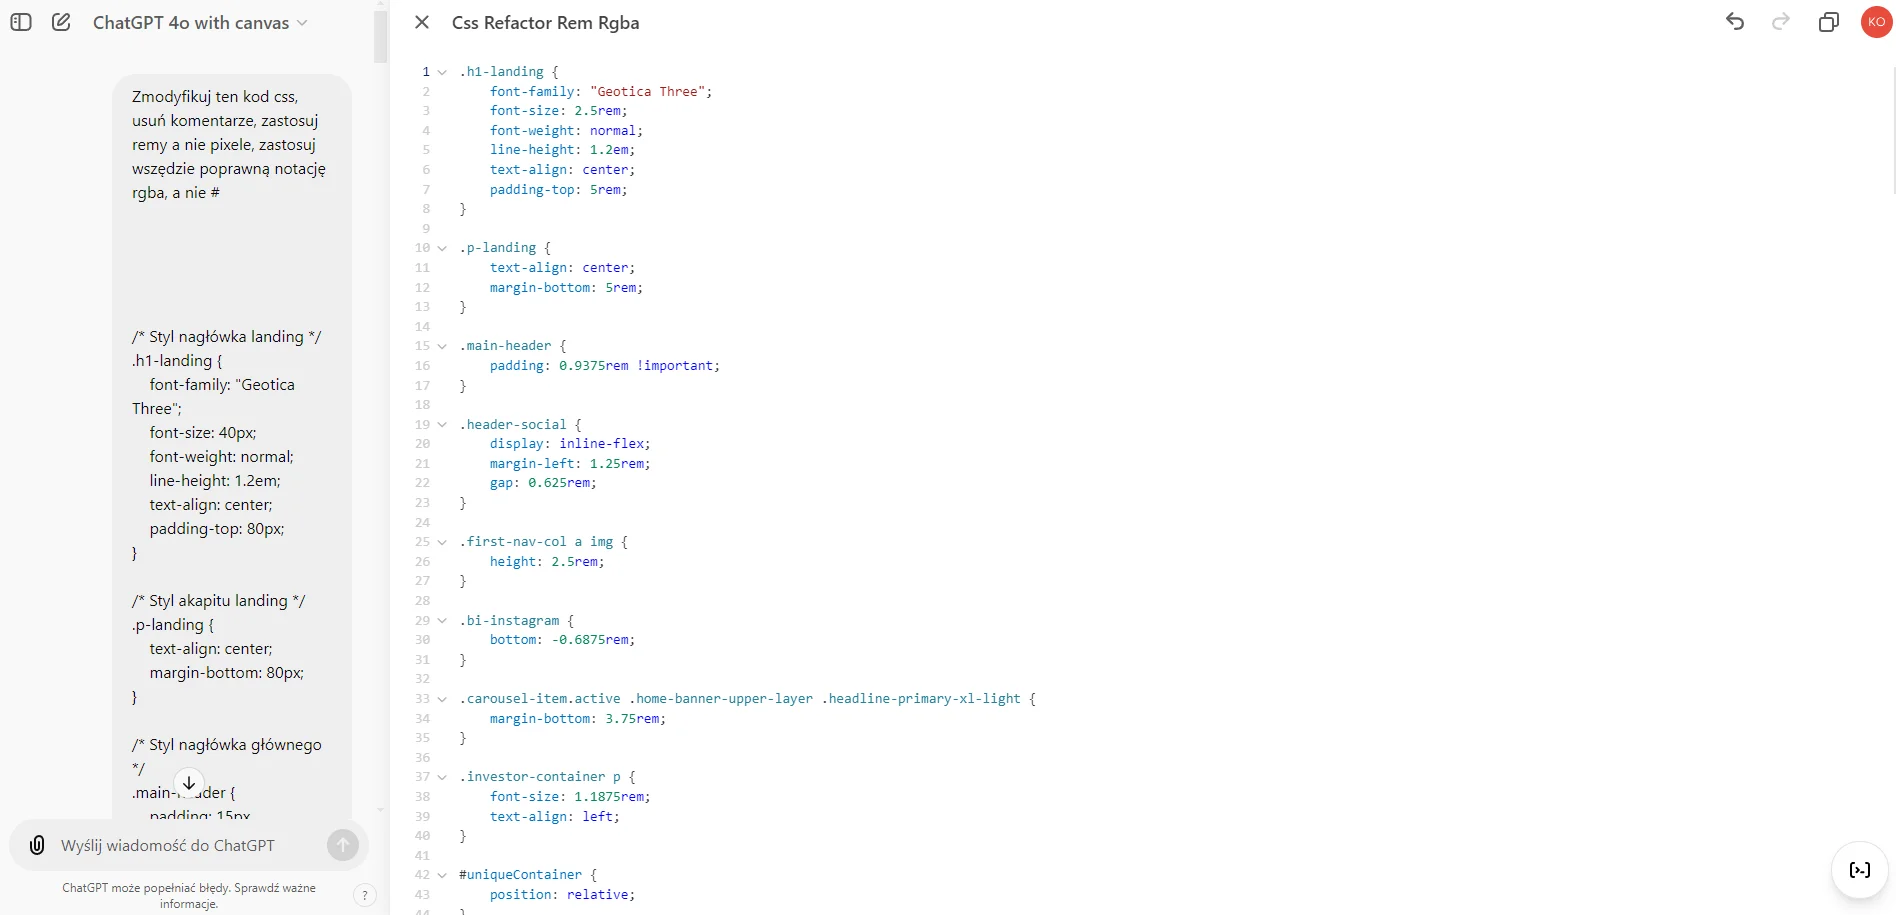The height and width of the screenshot is (915, 1896).
Task: Click the font-size: 1.1875rem line
Action: [570, 797]
